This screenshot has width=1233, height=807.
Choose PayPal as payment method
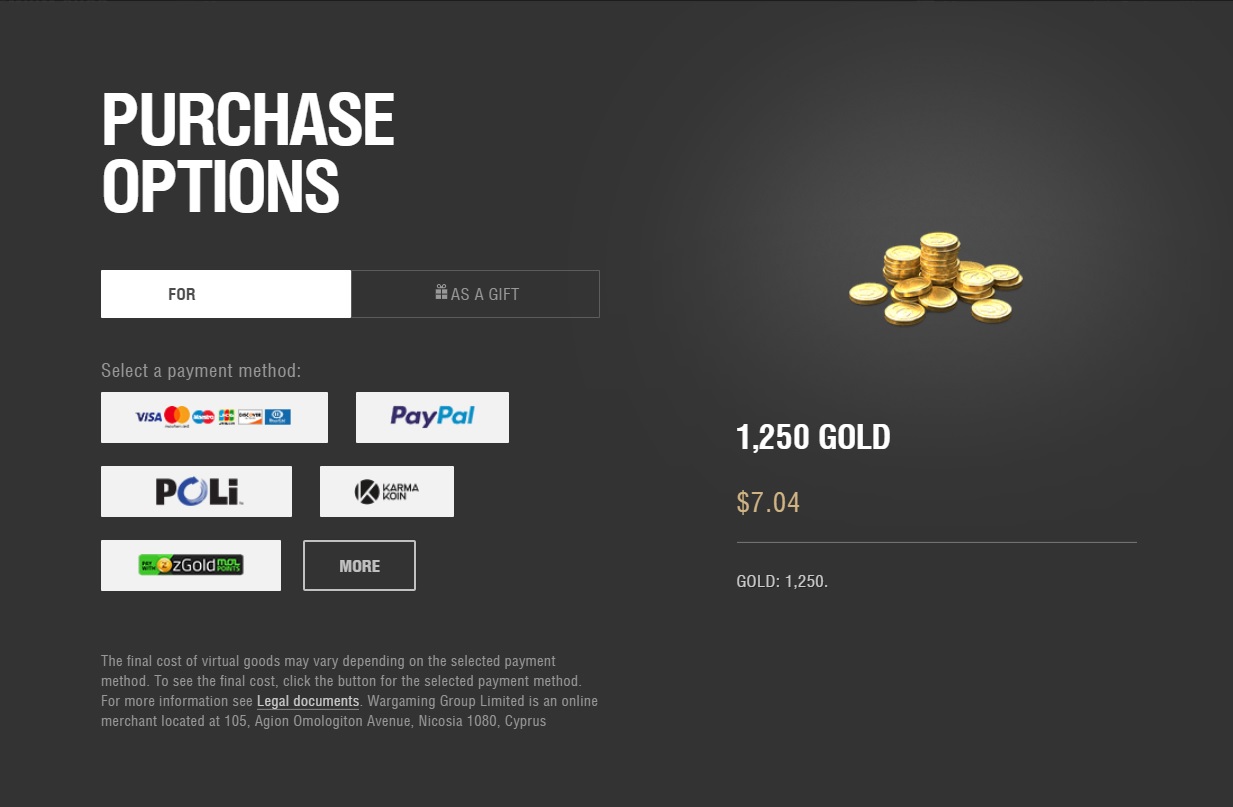pos(432,417)
